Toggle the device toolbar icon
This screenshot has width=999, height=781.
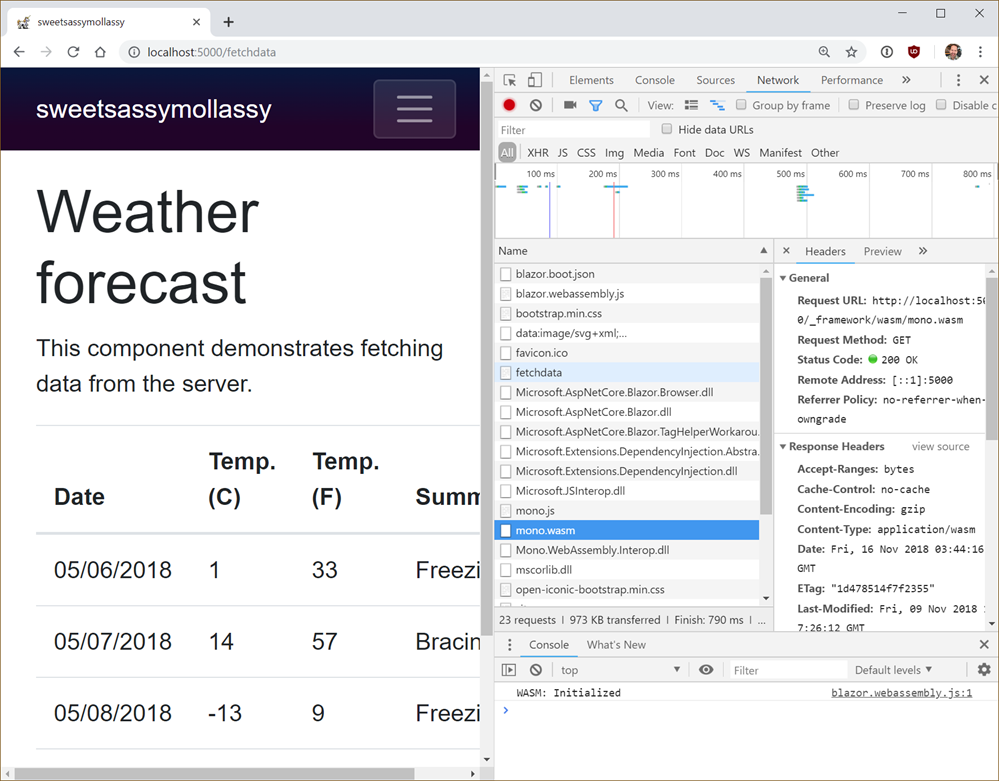click(535, 80)
